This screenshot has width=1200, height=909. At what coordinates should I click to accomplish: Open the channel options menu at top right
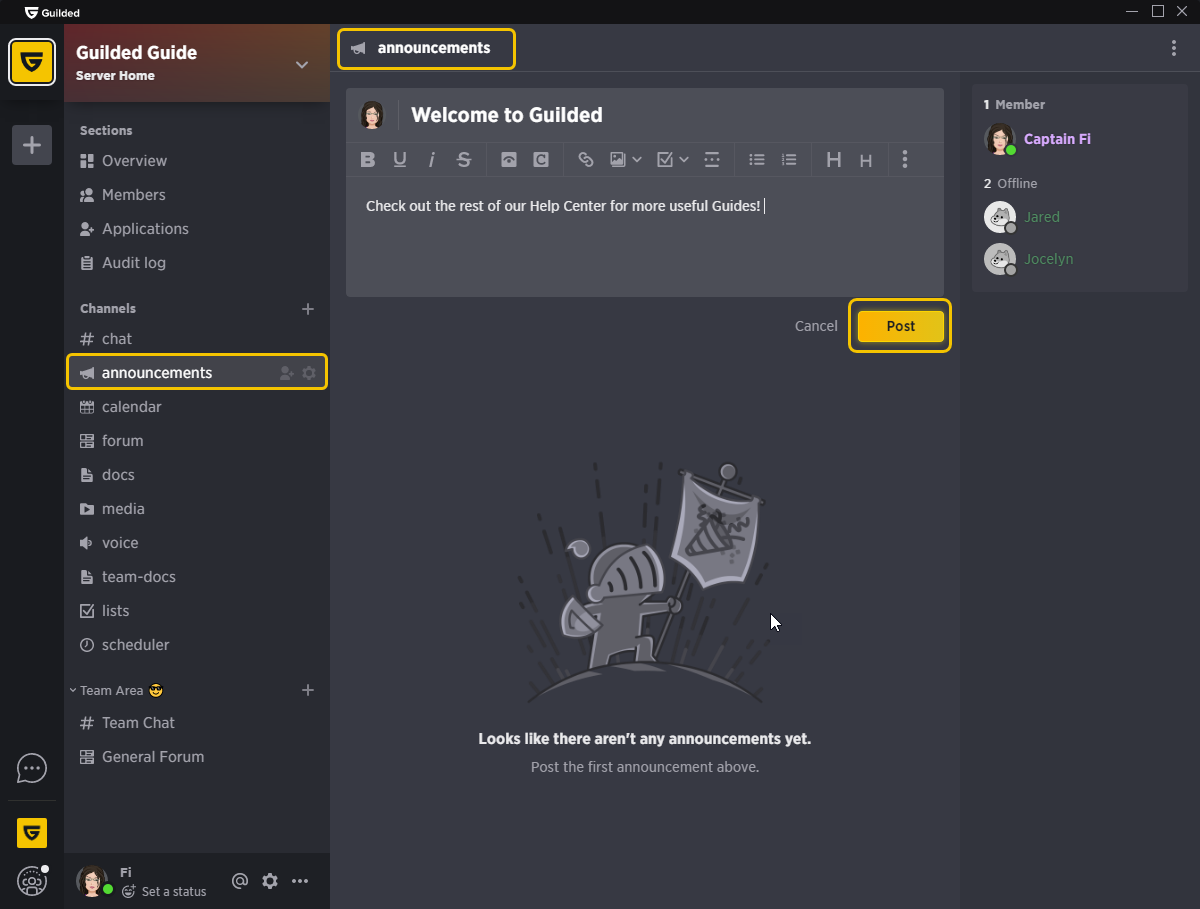pyautogui.click(x=1174, y=48)
